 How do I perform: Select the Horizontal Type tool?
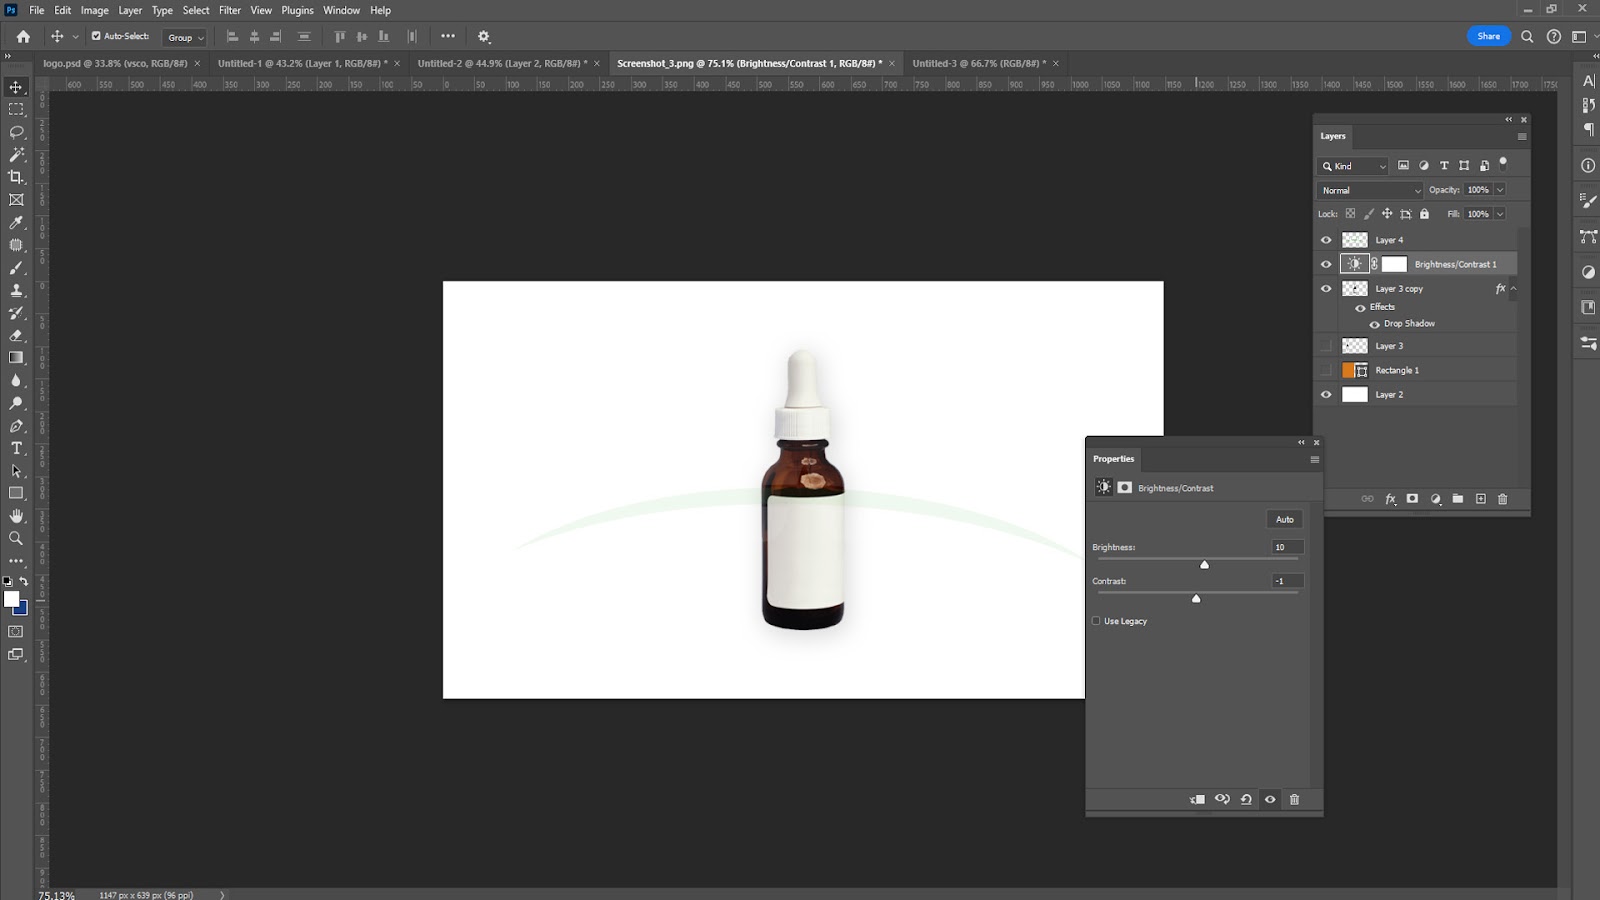(x=16, y=448)
